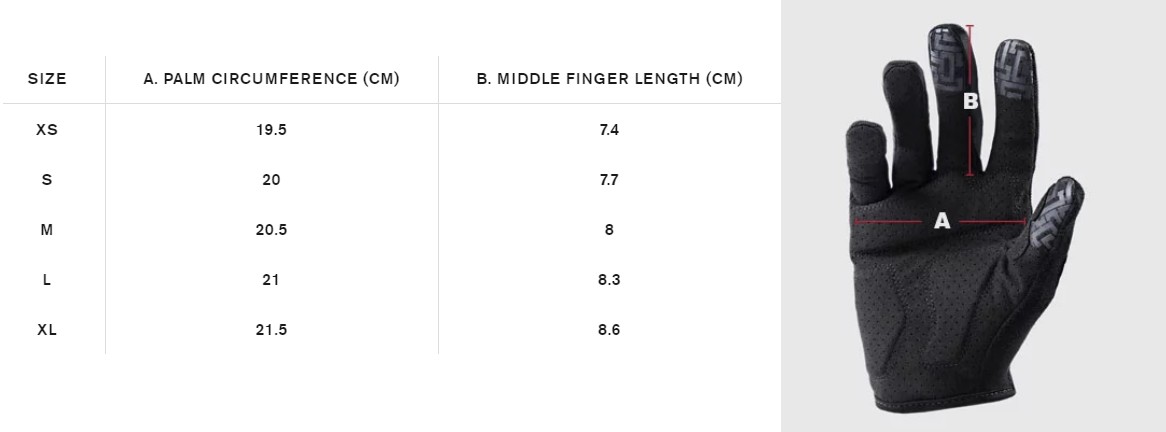Select the M size row label
This screenshot has width=1166, height=432.
[x=47, y=230]
